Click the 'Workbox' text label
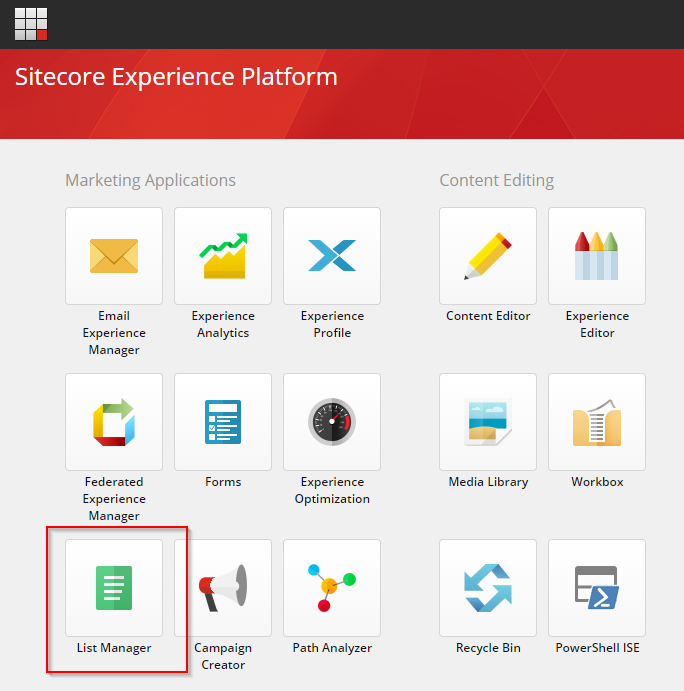 (x=597, y=482)
